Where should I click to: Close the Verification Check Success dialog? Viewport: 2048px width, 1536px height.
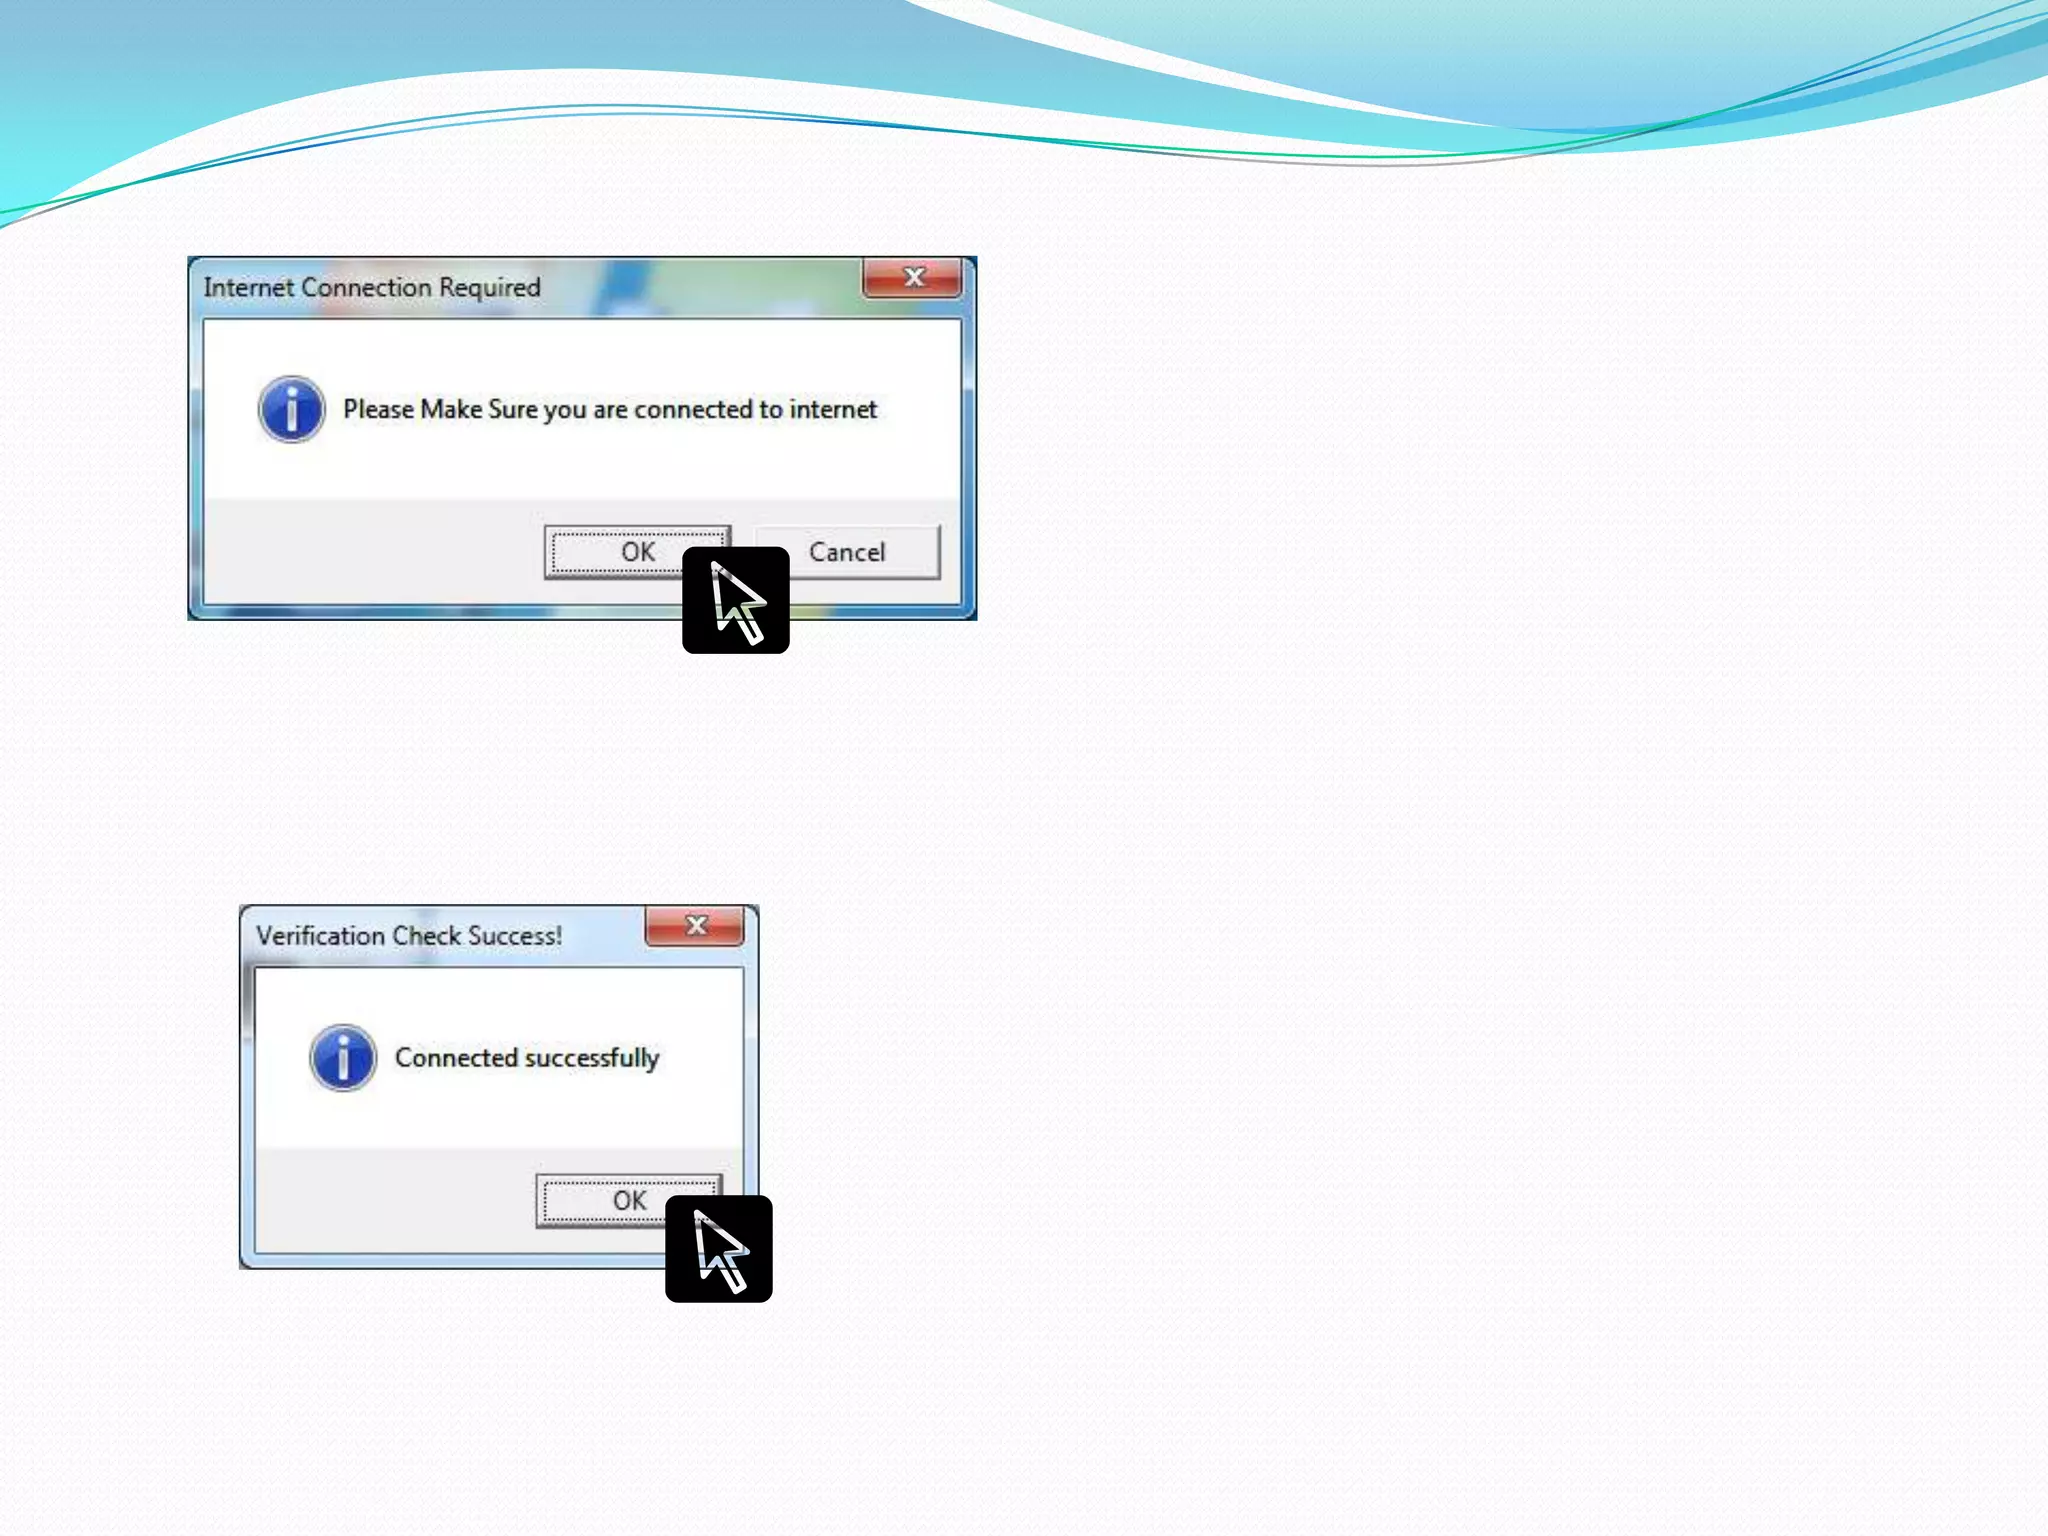coord(695,926)
